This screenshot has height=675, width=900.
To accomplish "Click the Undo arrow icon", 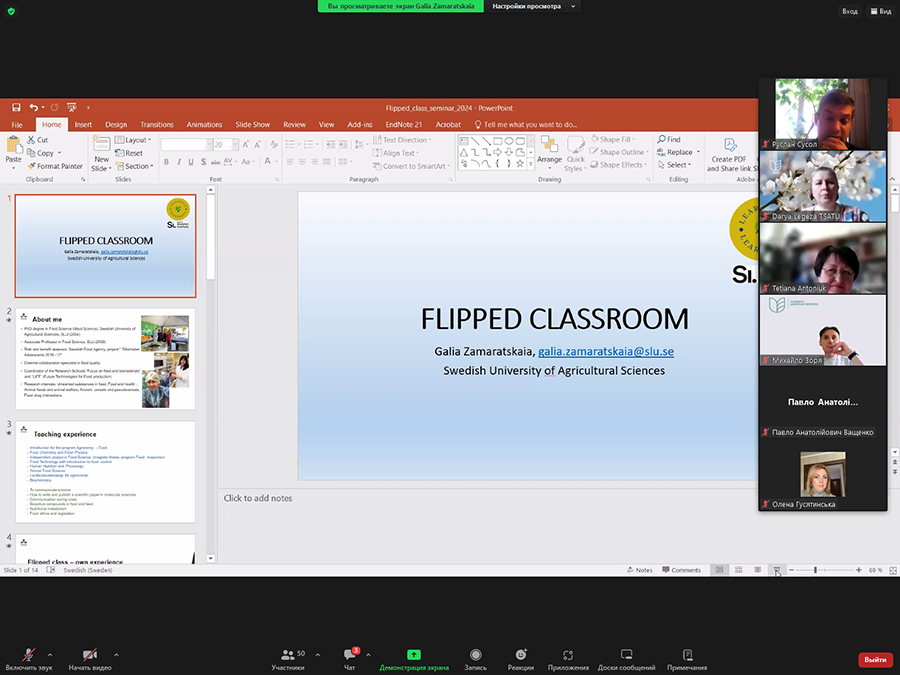I will pos(34,107).
